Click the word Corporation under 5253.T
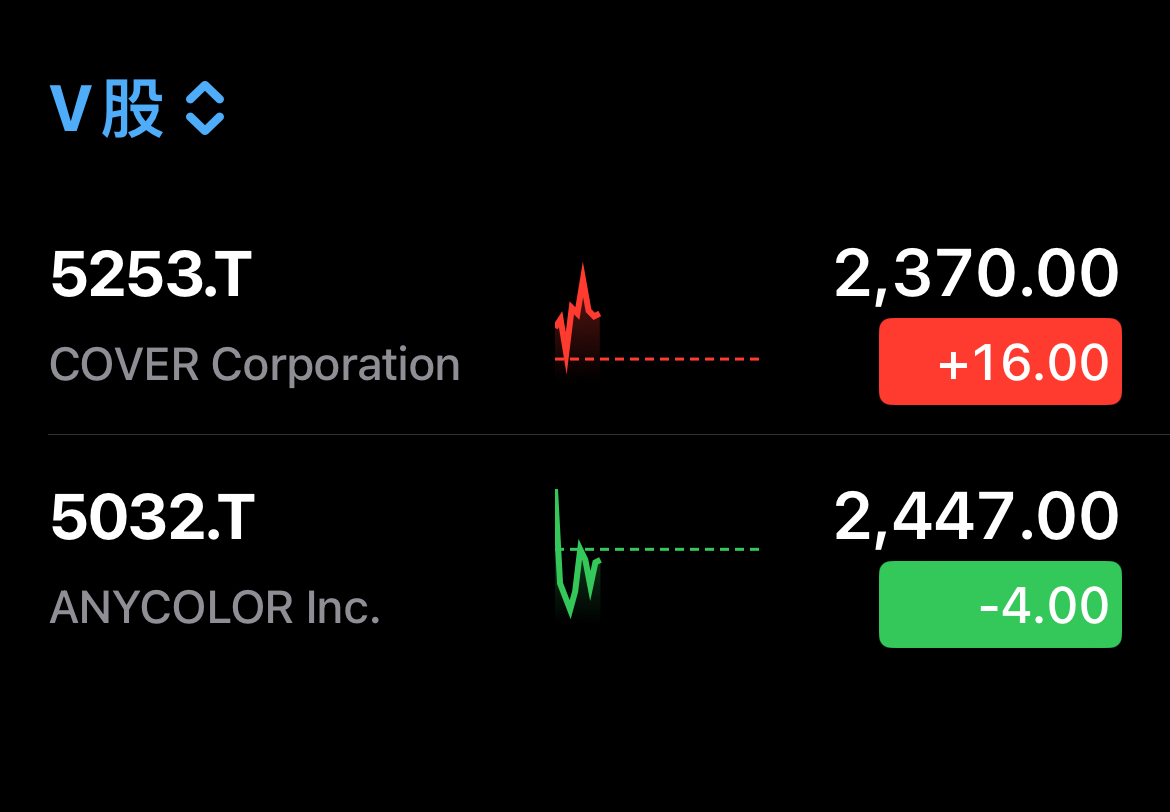 [336, 365]
